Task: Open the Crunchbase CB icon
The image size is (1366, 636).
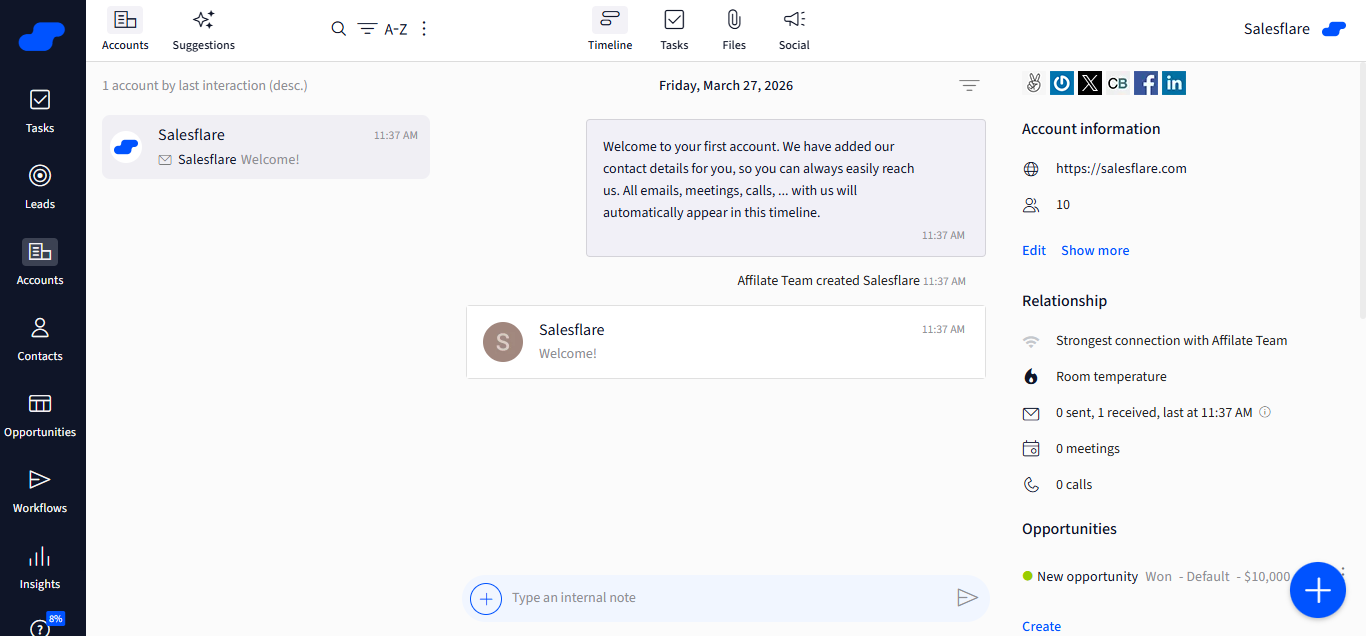Action: coord(1118,83)
